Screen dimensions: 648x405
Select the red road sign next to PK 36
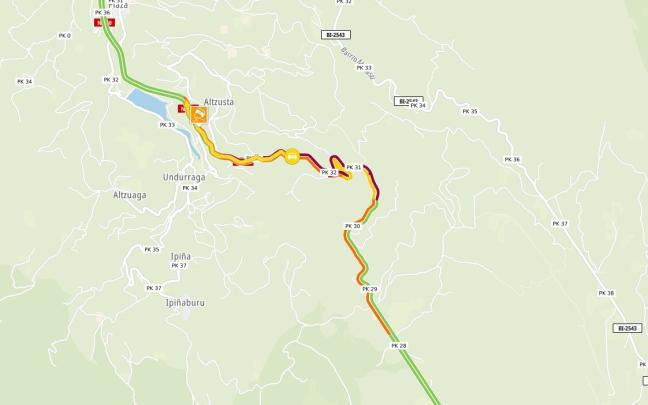(104, 23)
